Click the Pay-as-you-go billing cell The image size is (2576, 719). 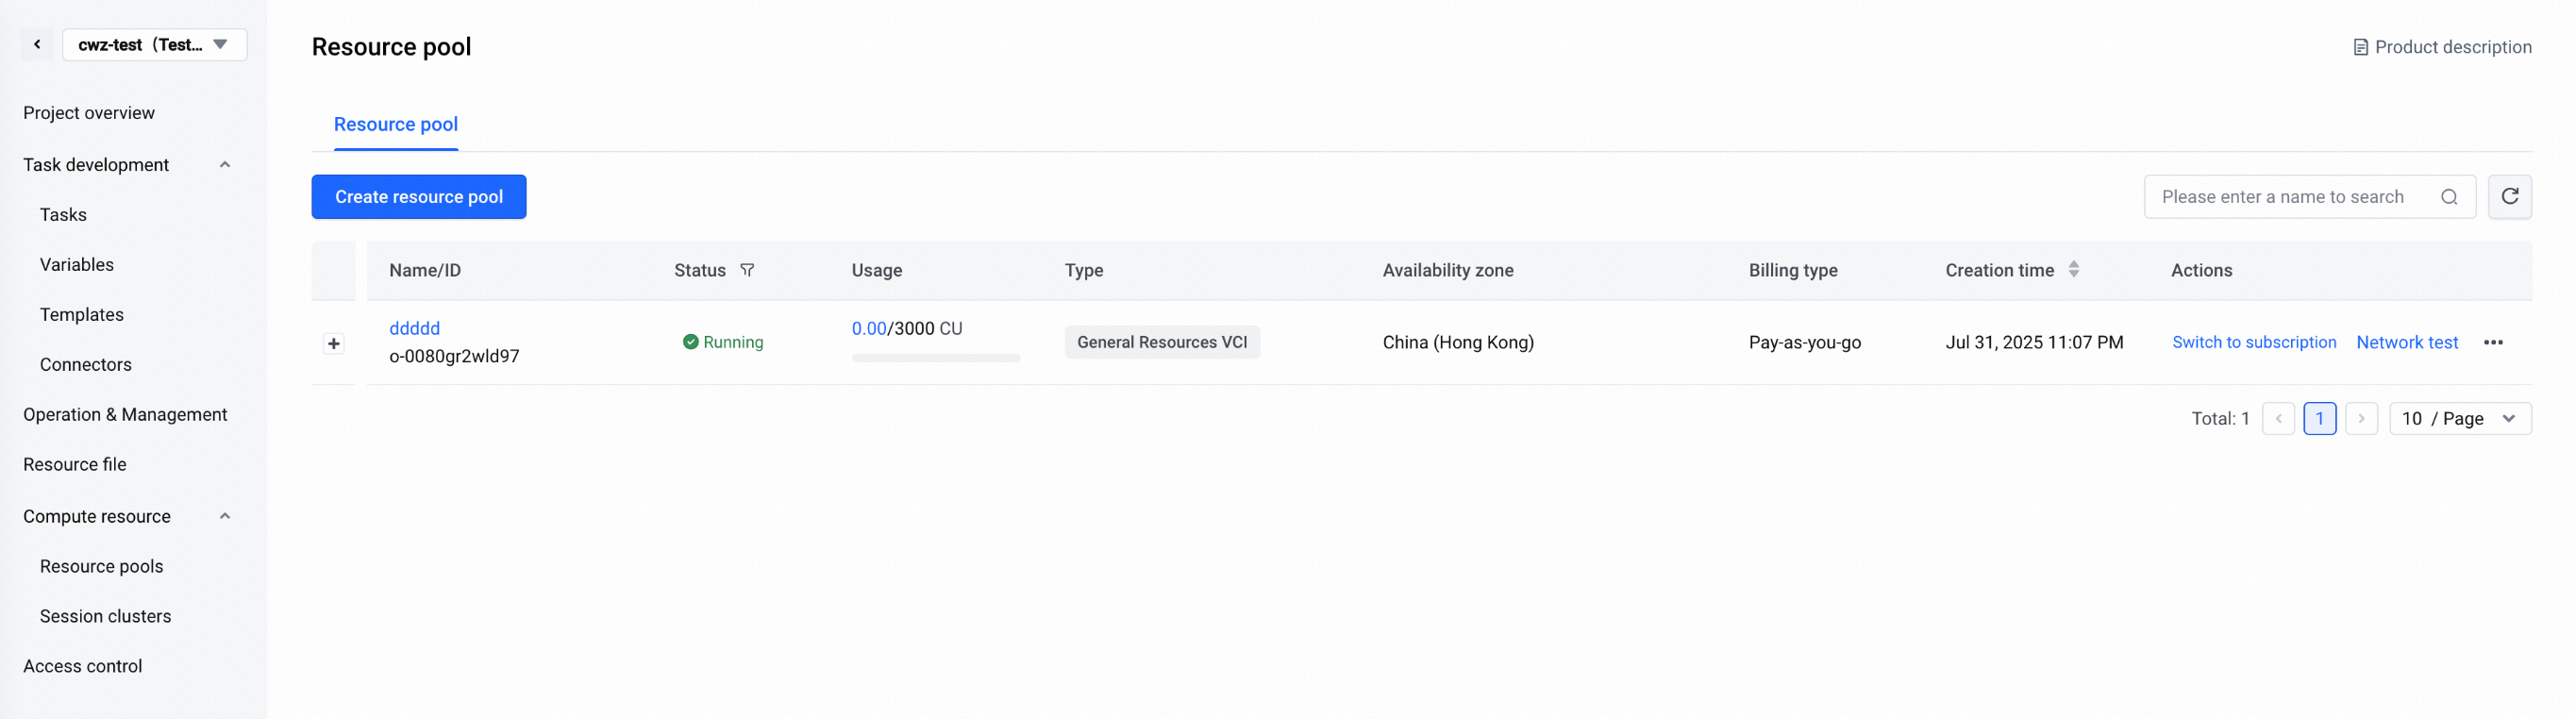(x=1805, y=343)
